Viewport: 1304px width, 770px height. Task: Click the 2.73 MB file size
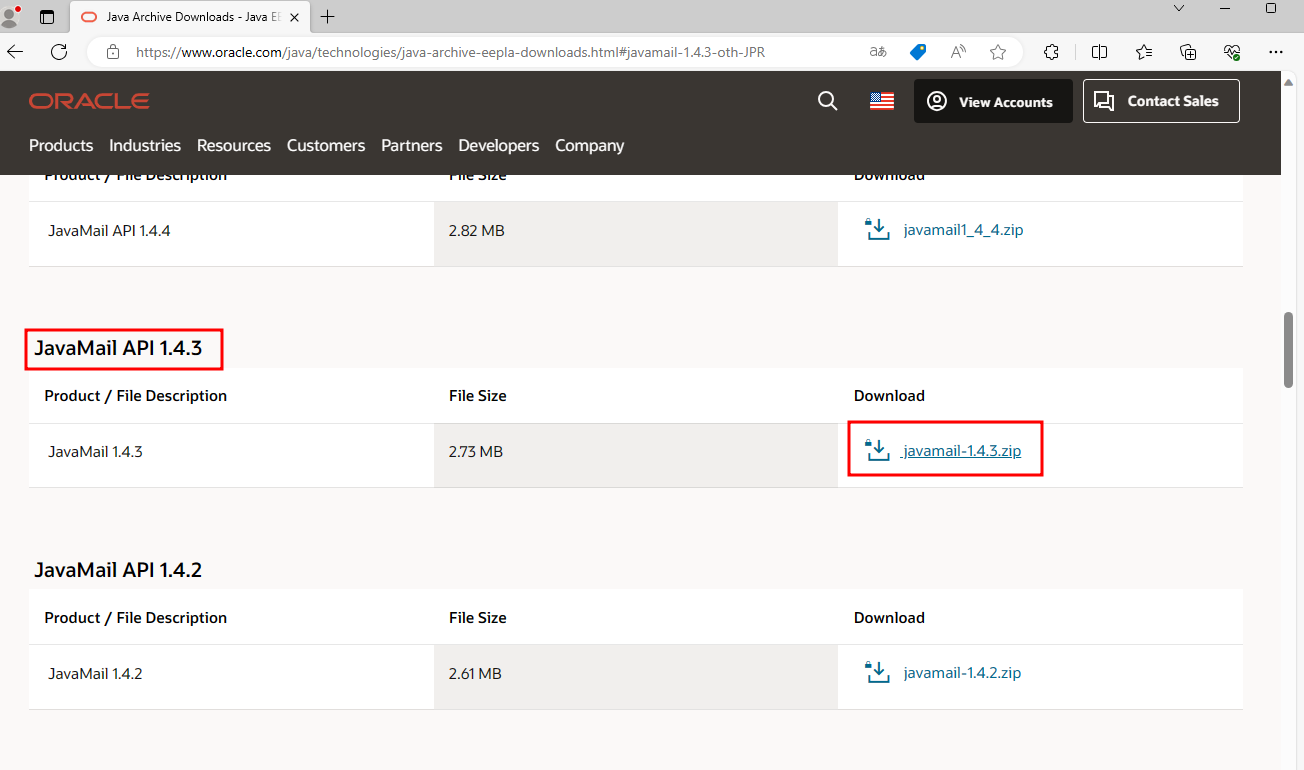pyautogui.click(x=476, y=452)
